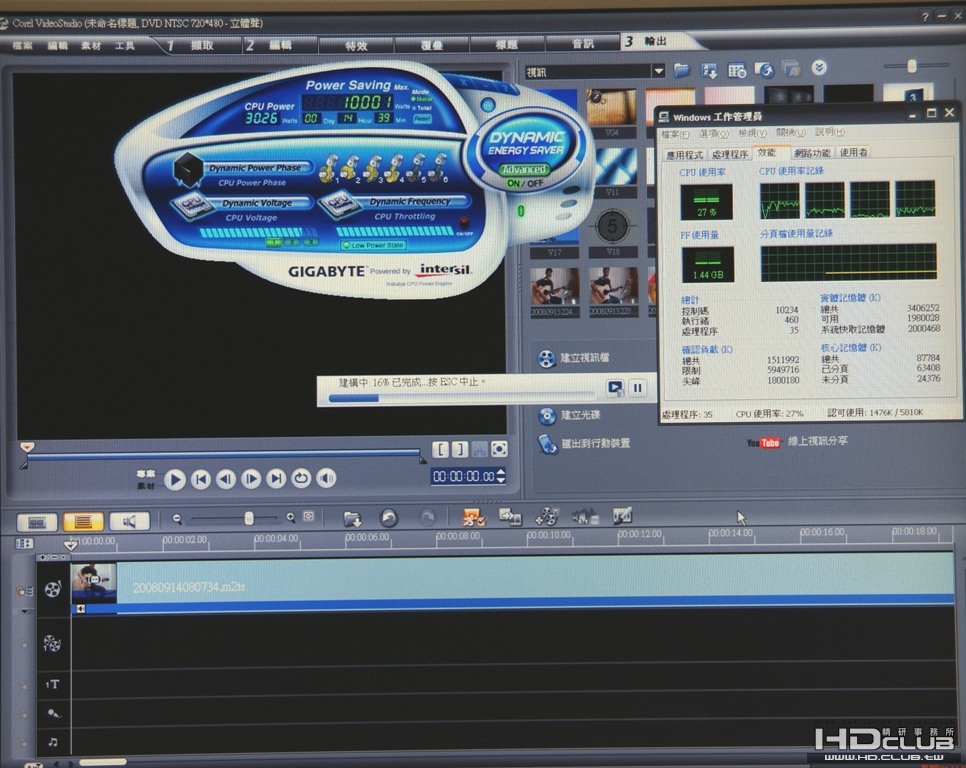The height and width of the screenshot is (768, 966).
Task: Click the title track T icon
Action: (x=52, y=684)
